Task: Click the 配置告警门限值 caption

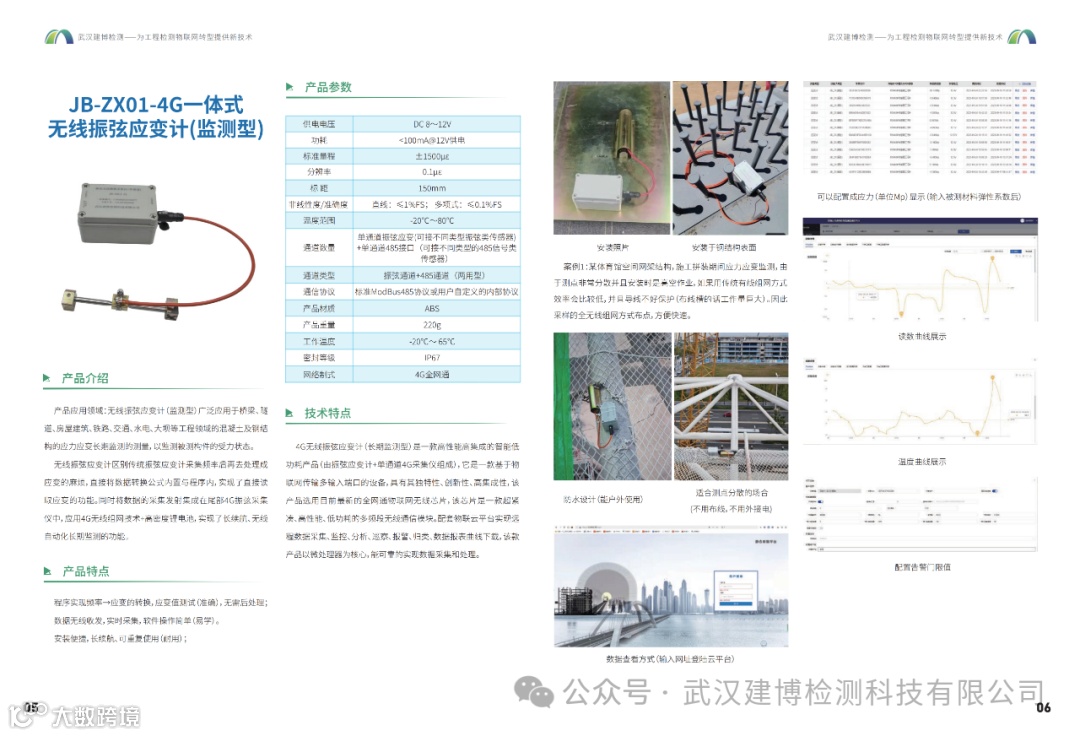Action: 922,567
